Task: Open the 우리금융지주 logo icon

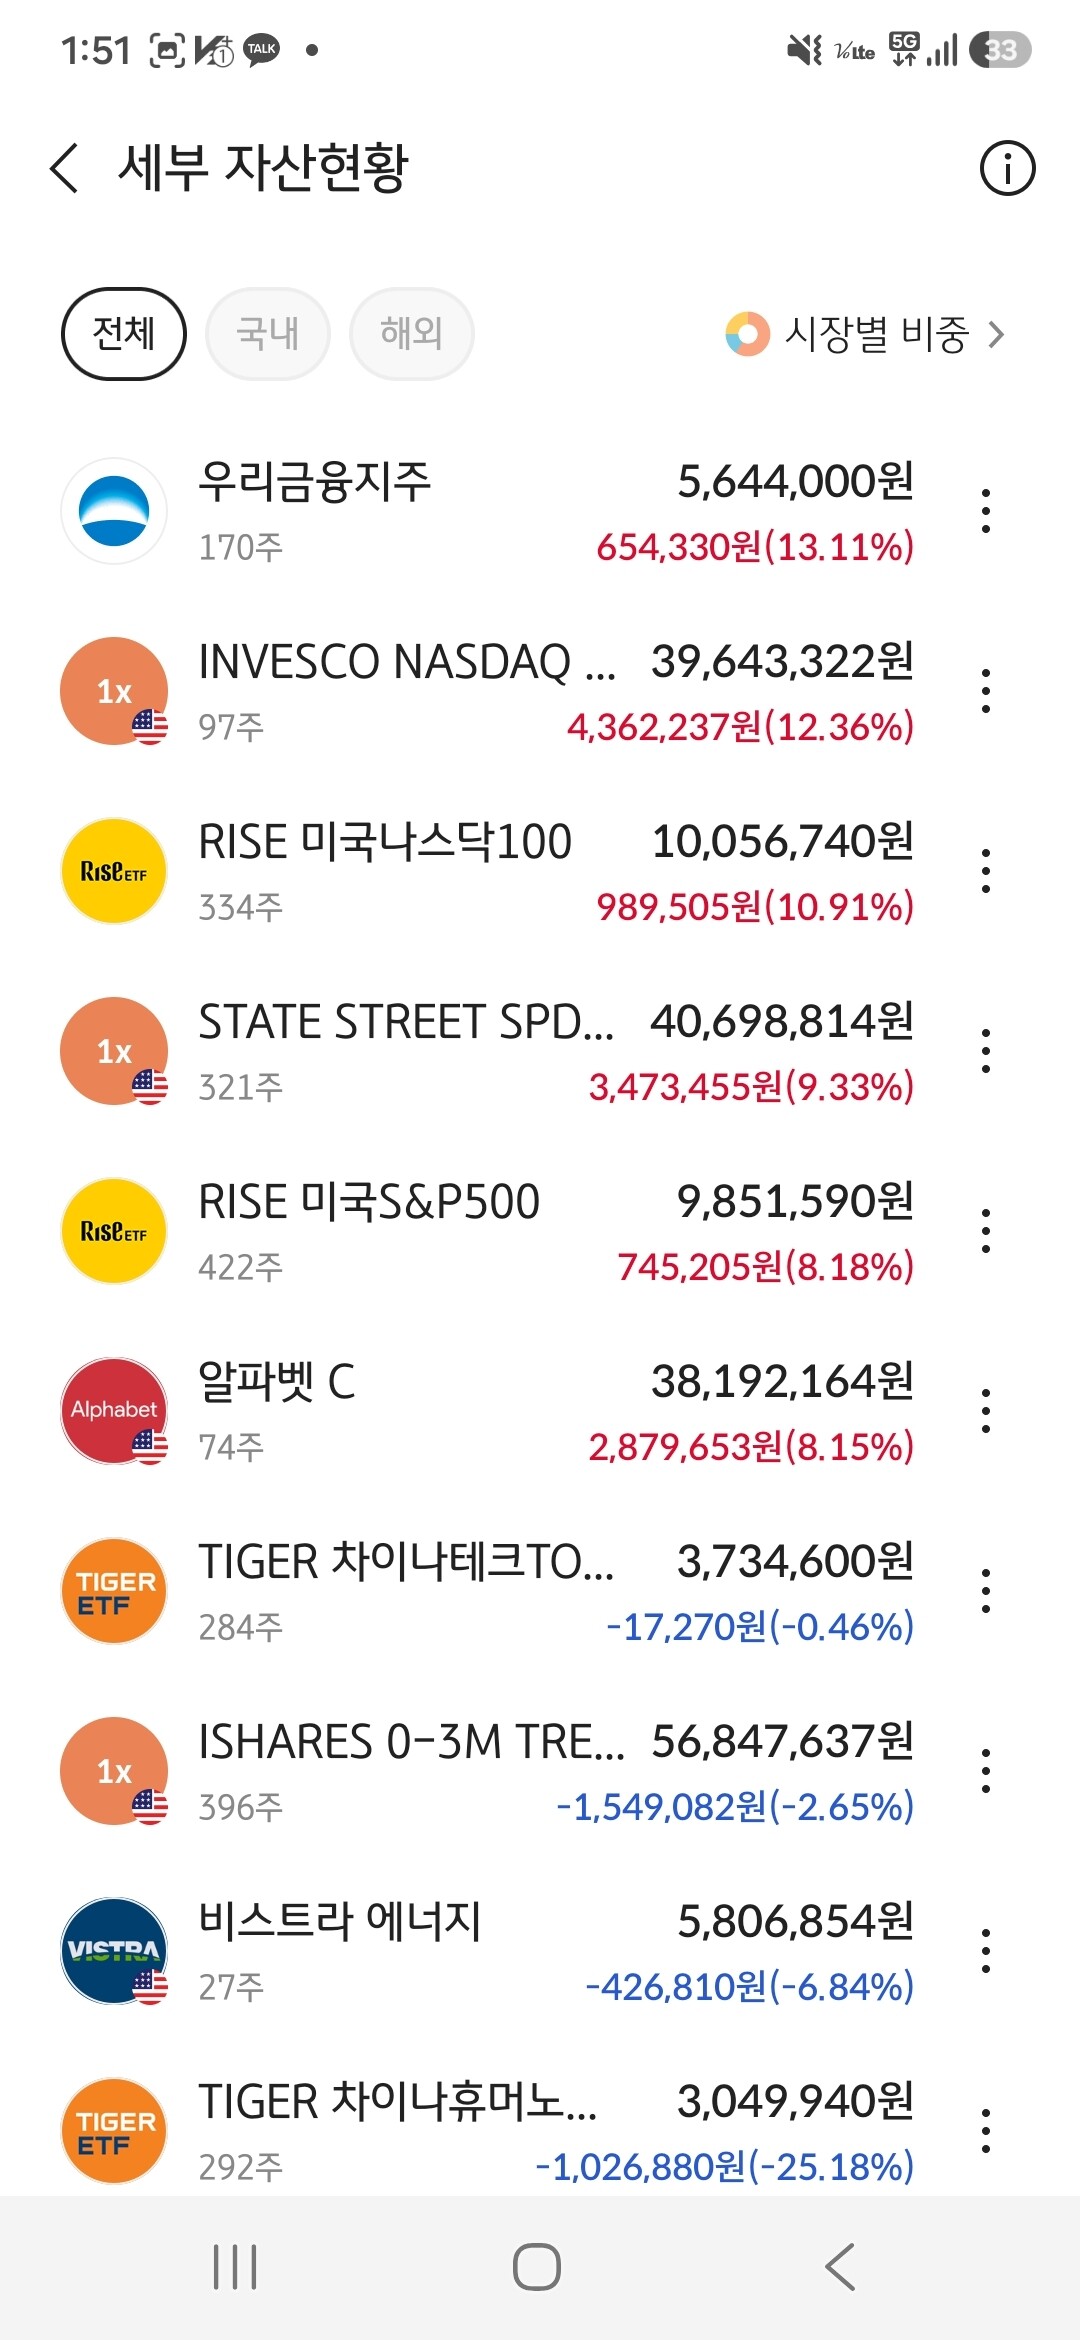Action: point(114,511)
